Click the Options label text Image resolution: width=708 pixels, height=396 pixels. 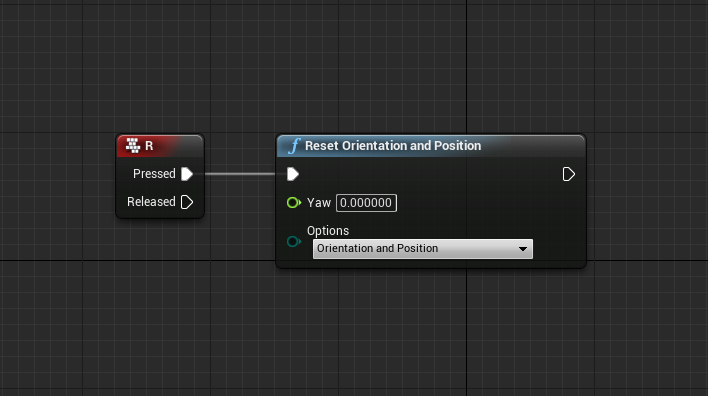tap(328, 231)
